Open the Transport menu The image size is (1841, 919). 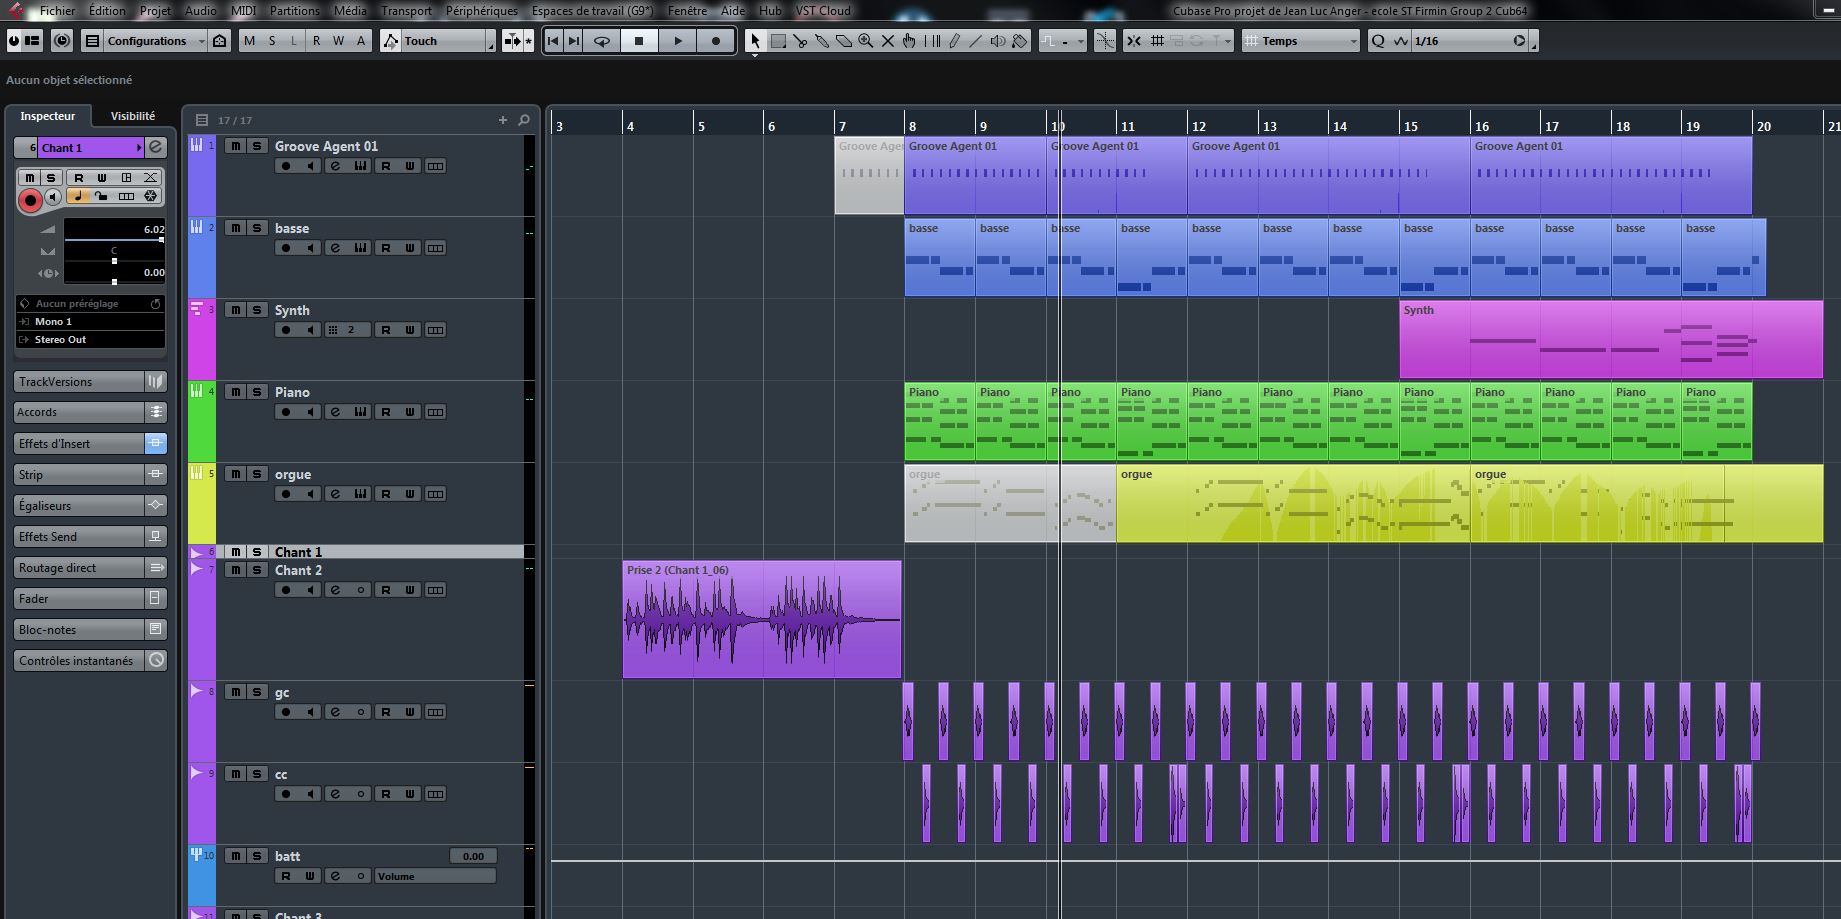point(406,11)
